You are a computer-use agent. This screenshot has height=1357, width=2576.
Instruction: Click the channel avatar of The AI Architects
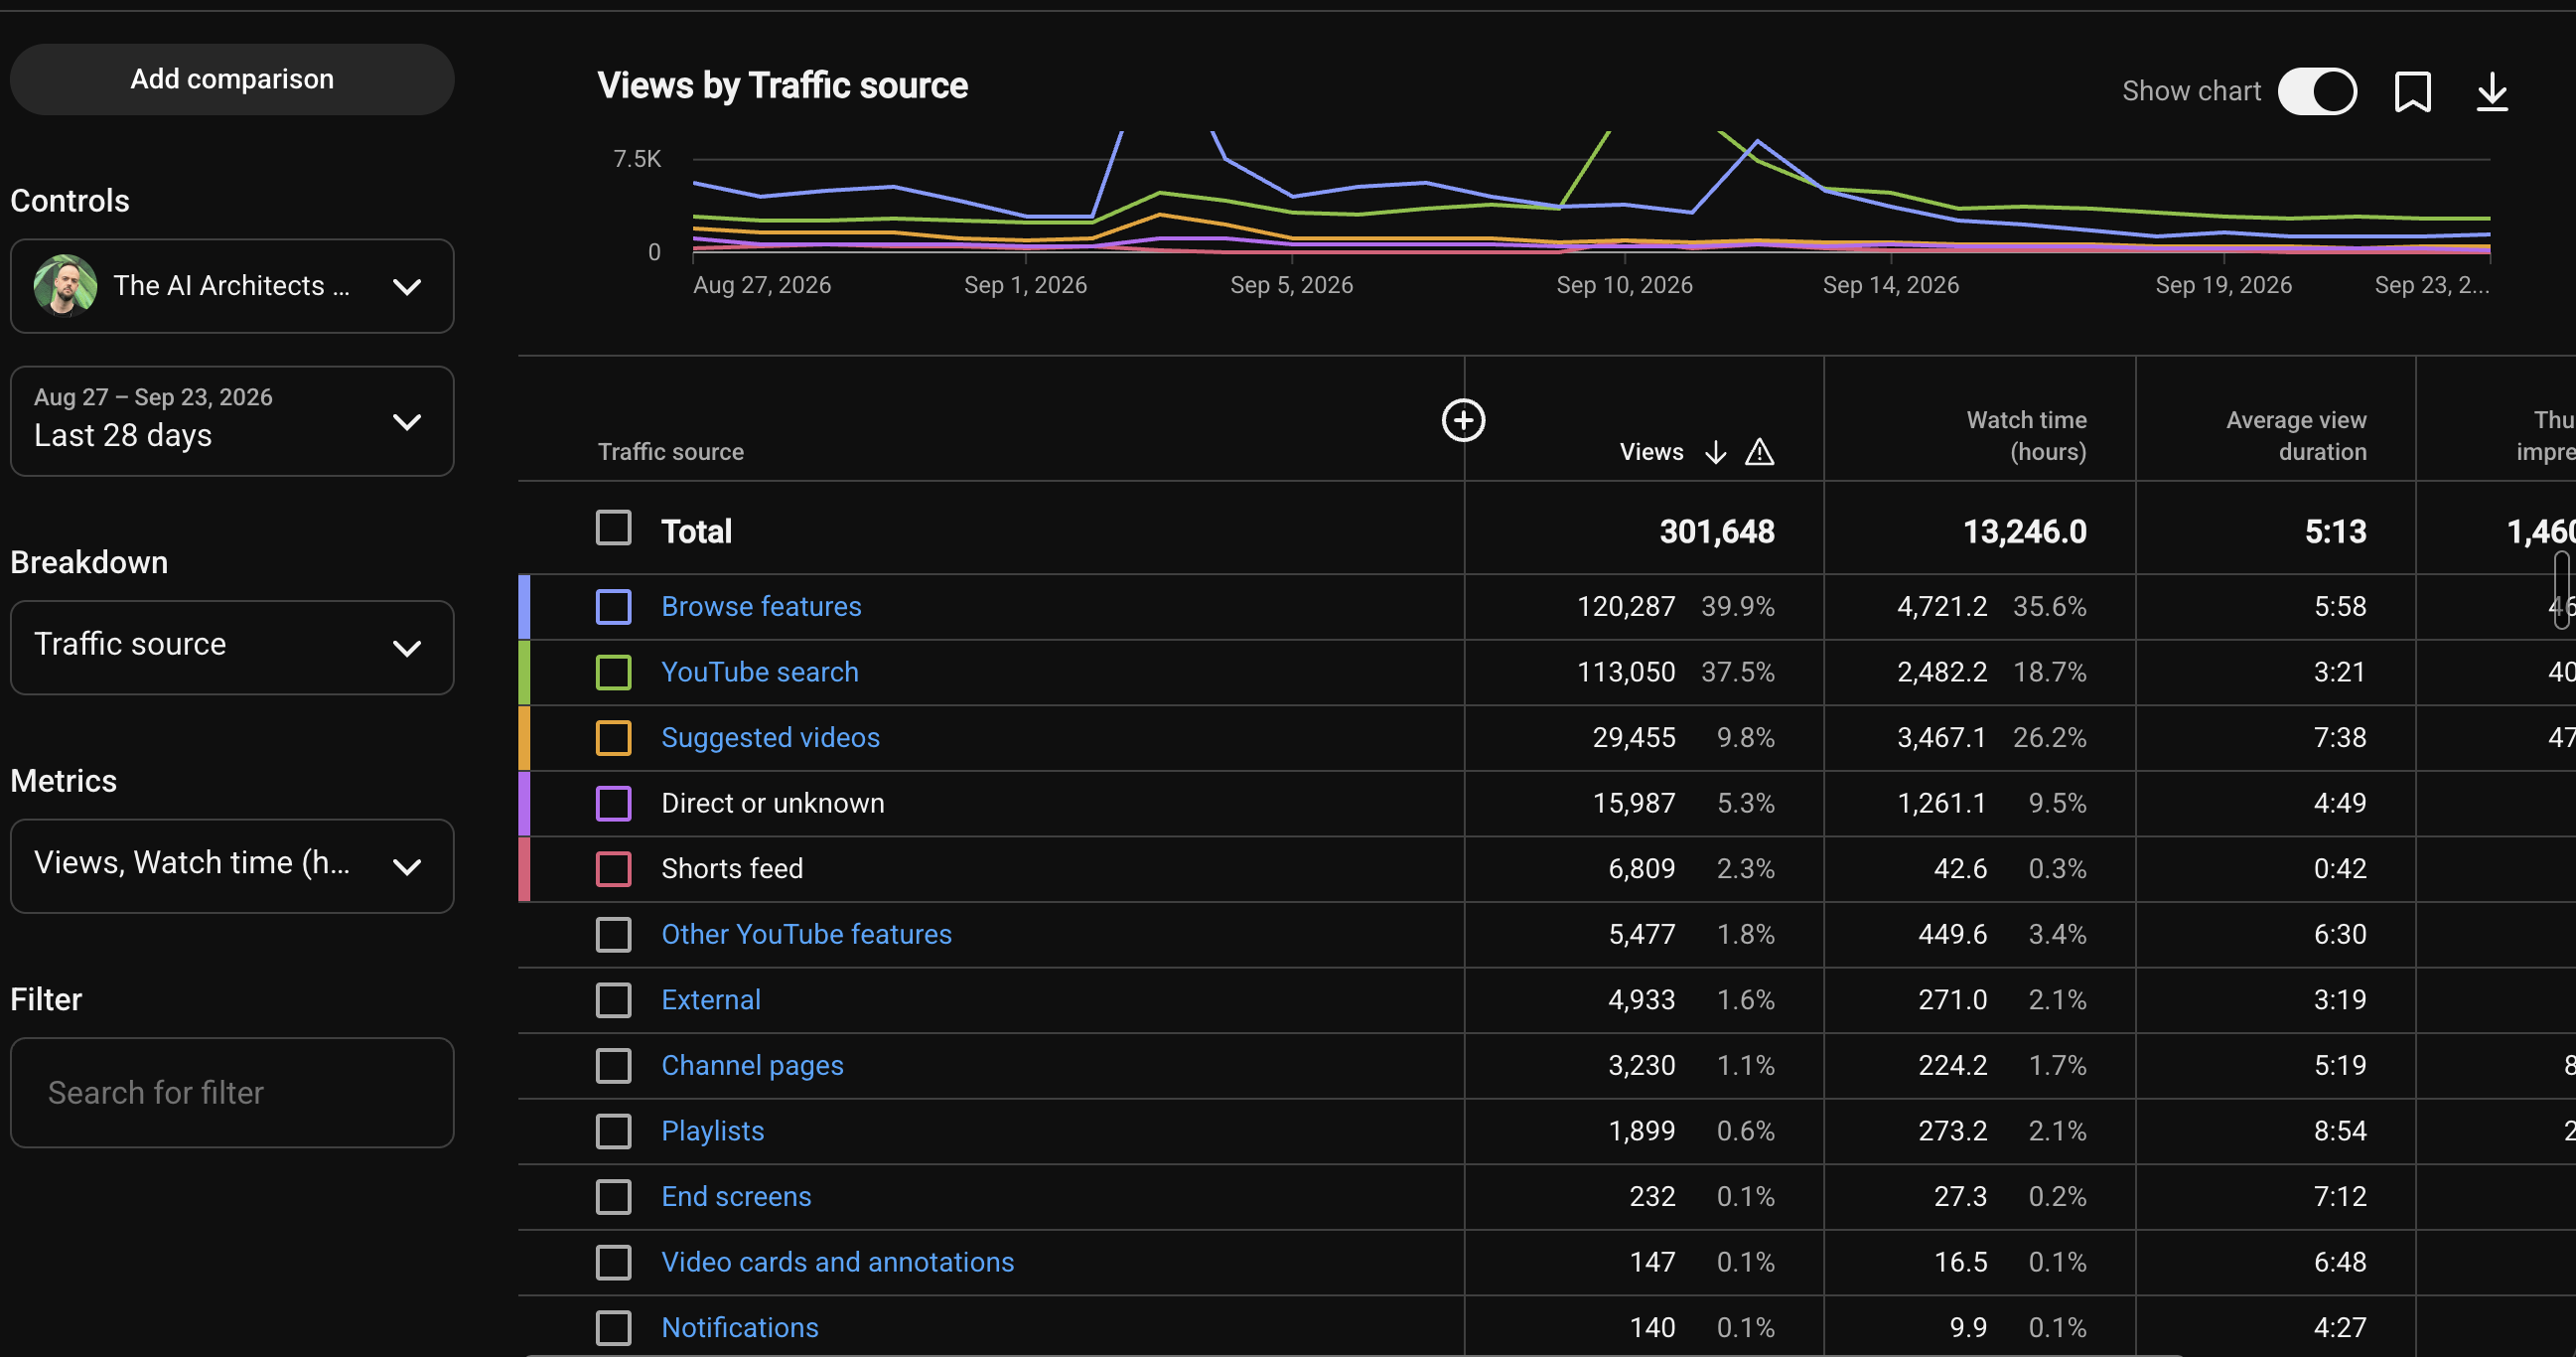tap(65, 286)
